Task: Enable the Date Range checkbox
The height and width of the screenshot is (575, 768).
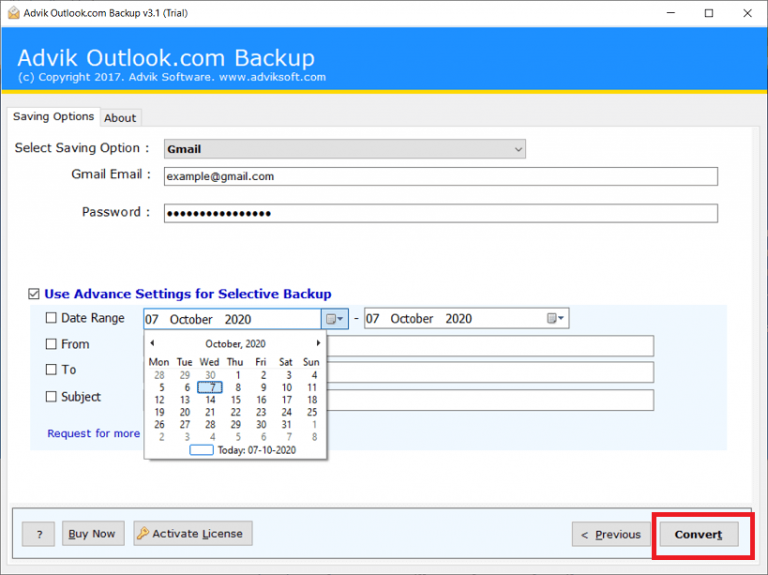Action: (x=51, y=318)
